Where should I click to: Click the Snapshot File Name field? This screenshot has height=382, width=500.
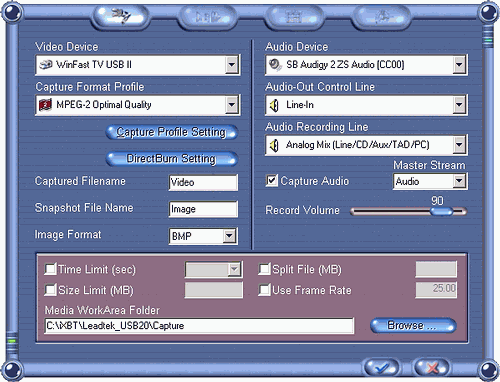pos(203,209)
